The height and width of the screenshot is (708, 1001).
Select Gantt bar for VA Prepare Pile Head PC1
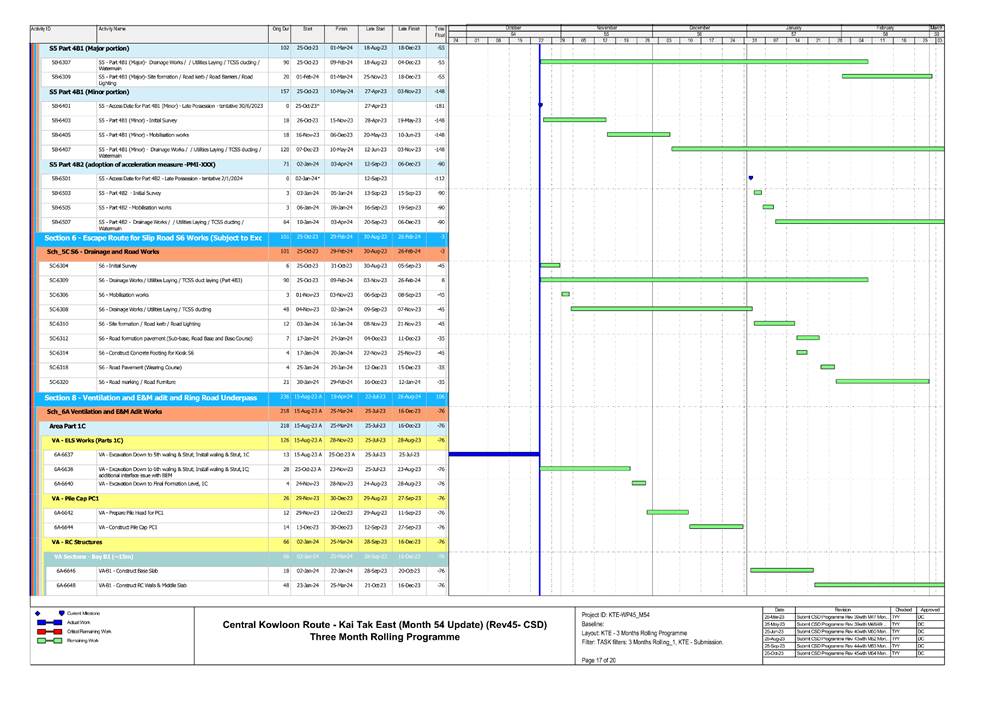coord(667,512)
